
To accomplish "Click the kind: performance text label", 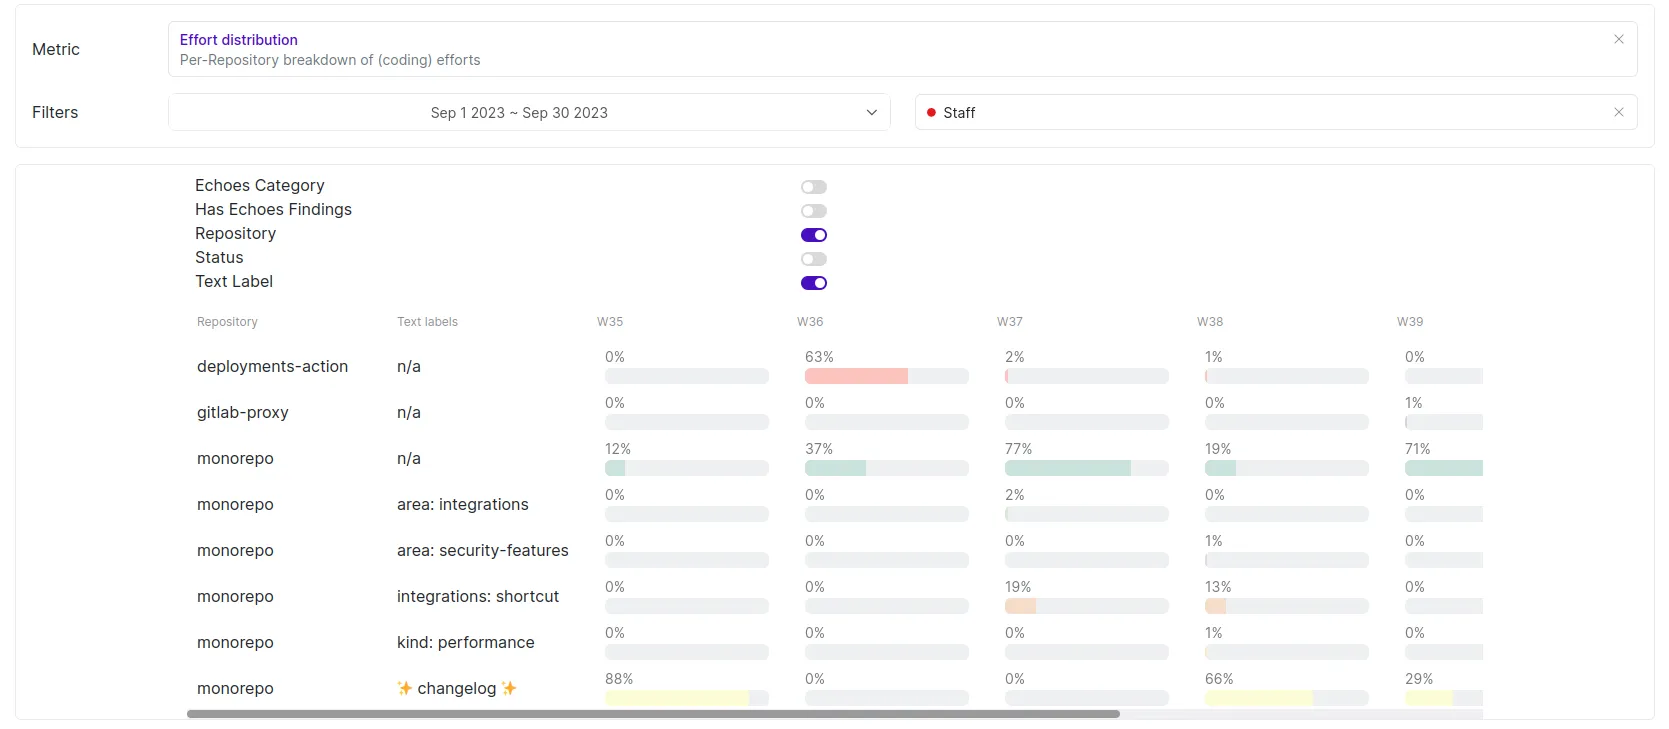I will (x=466, y=642).
